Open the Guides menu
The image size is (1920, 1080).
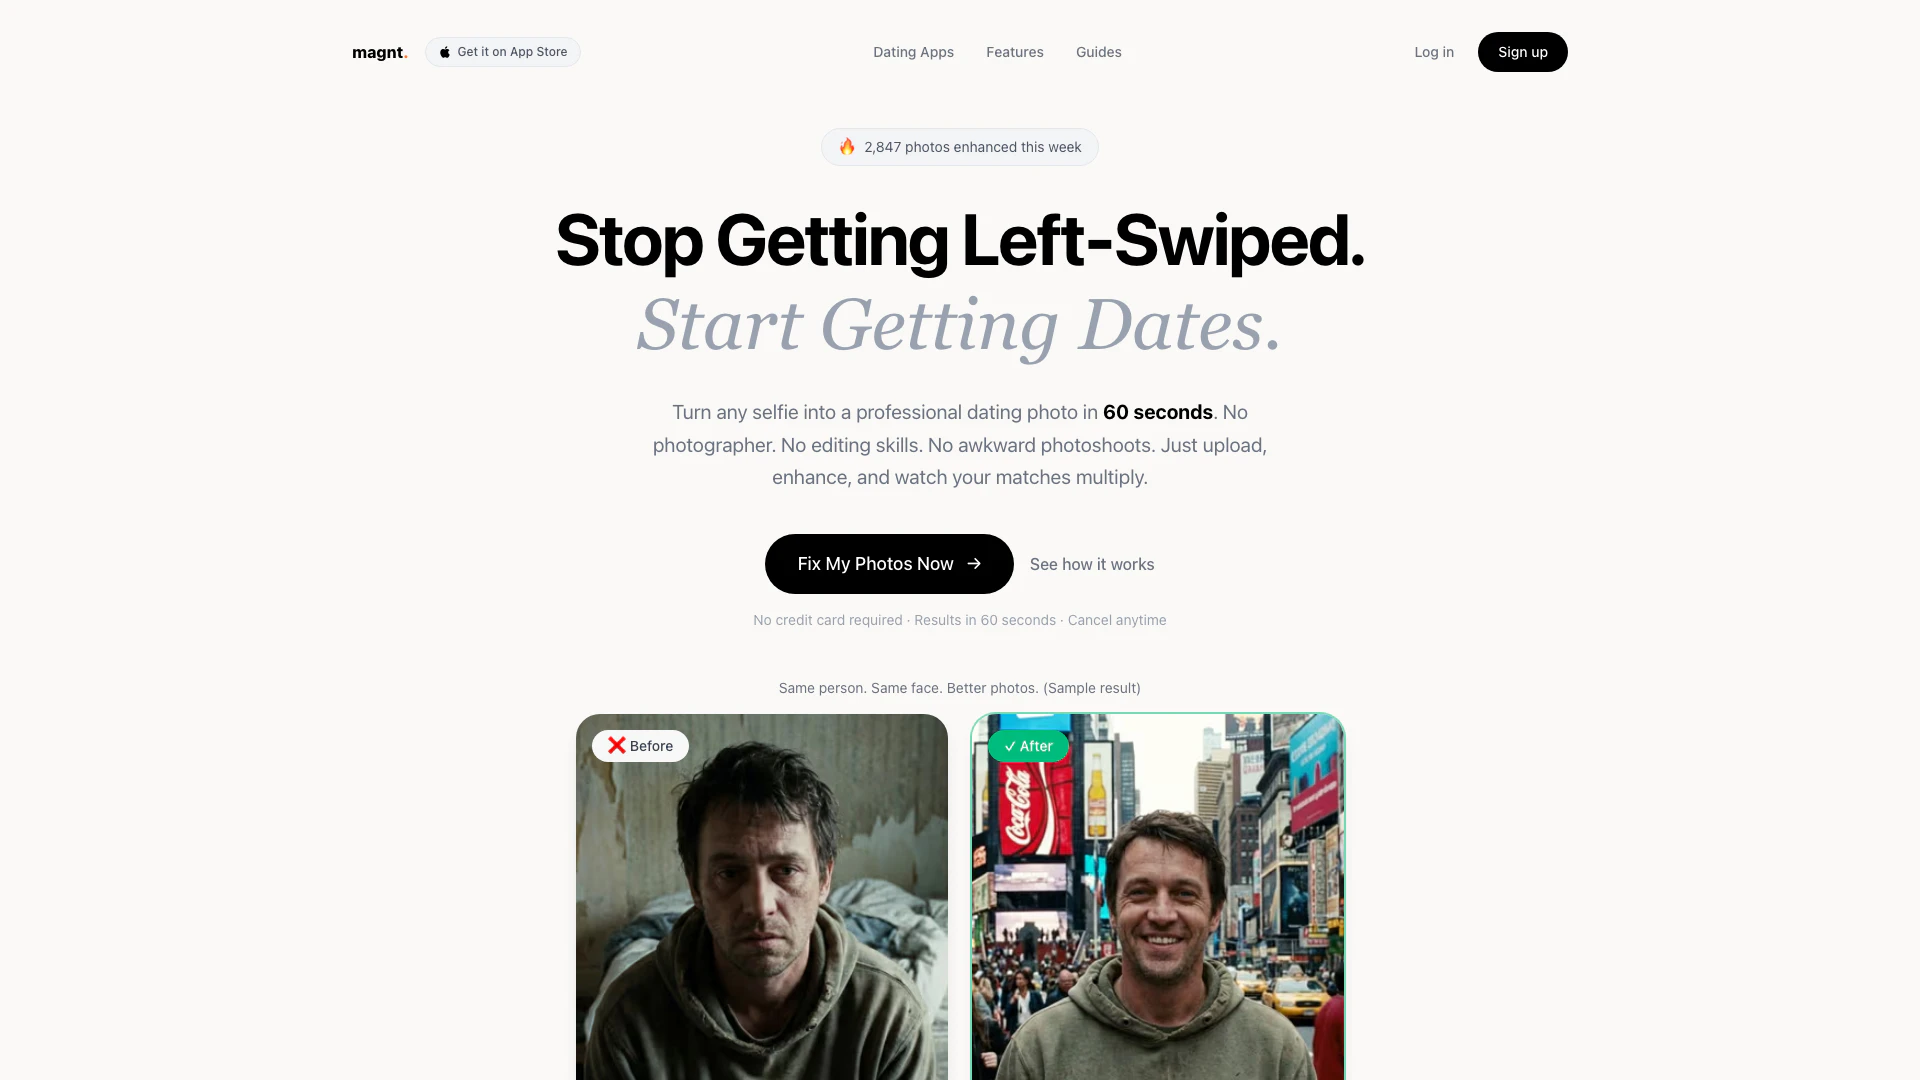[x=1099, y=52]
